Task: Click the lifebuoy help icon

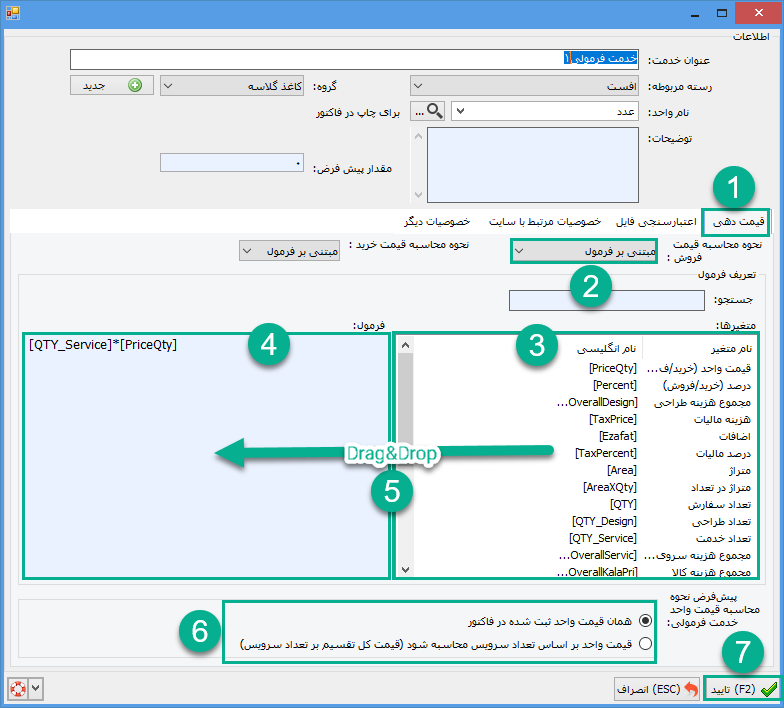Action: coord(14,689)
